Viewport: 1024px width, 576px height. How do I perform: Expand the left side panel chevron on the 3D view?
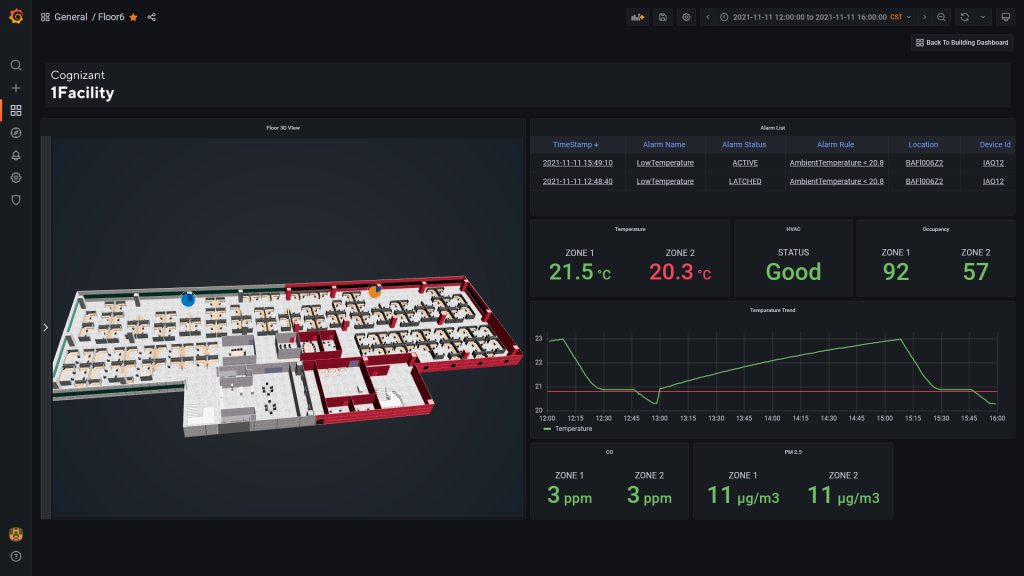45,327
